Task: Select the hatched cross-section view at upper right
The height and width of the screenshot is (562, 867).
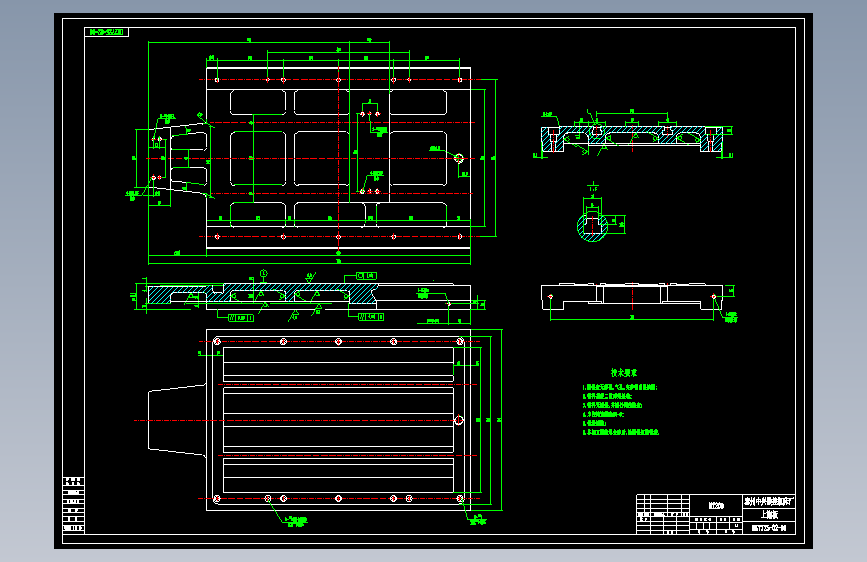Action: point(632,139)
